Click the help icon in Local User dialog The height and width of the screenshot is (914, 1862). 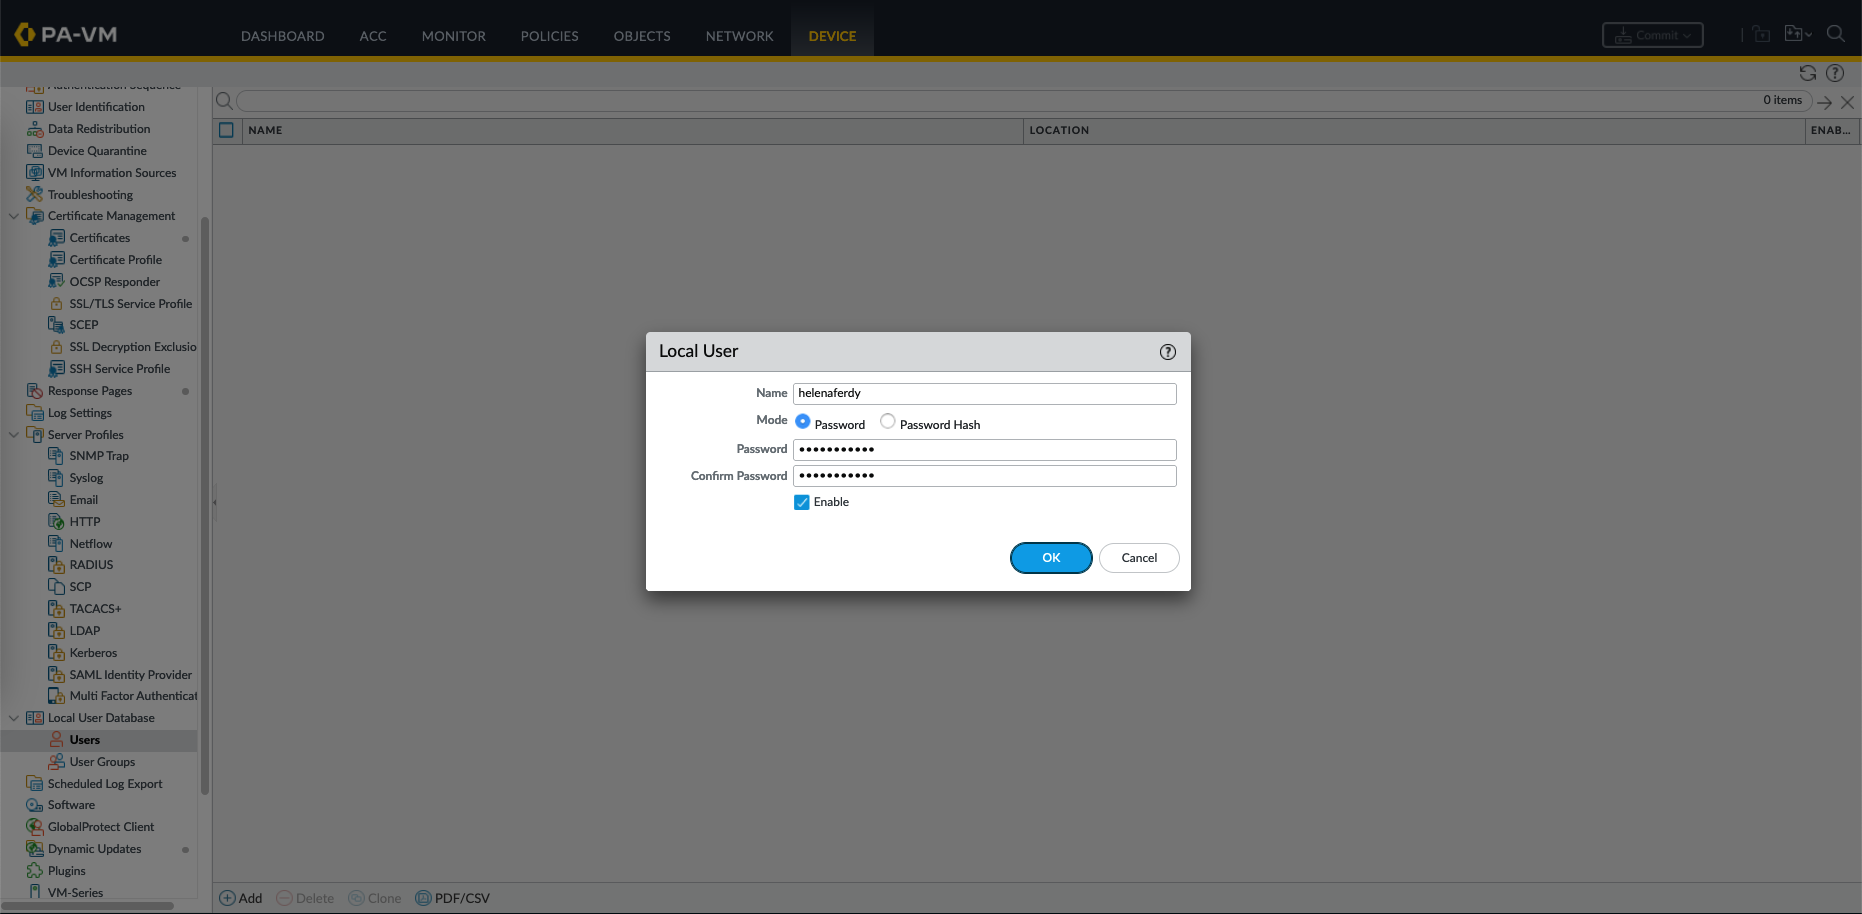(1167, 352)
